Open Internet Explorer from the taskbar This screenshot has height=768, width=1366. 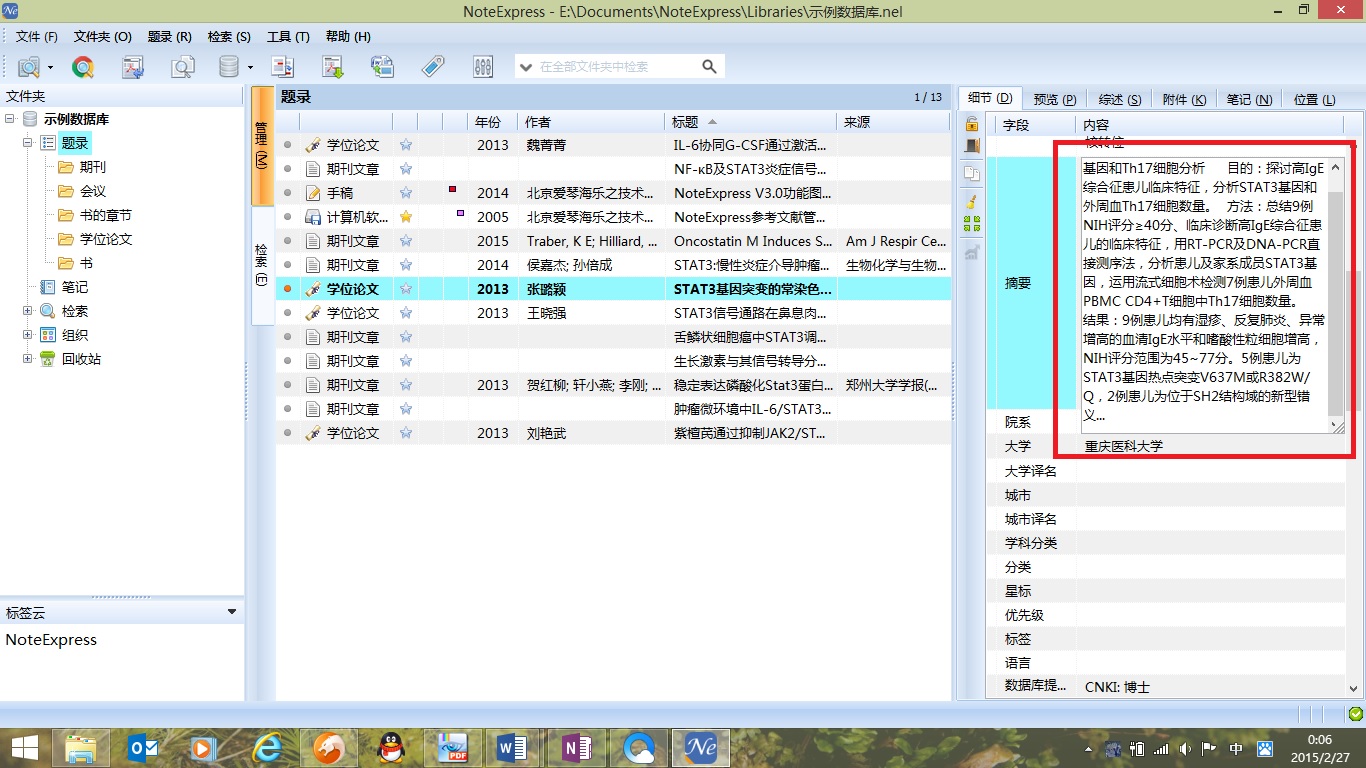[x=268, y=747]
